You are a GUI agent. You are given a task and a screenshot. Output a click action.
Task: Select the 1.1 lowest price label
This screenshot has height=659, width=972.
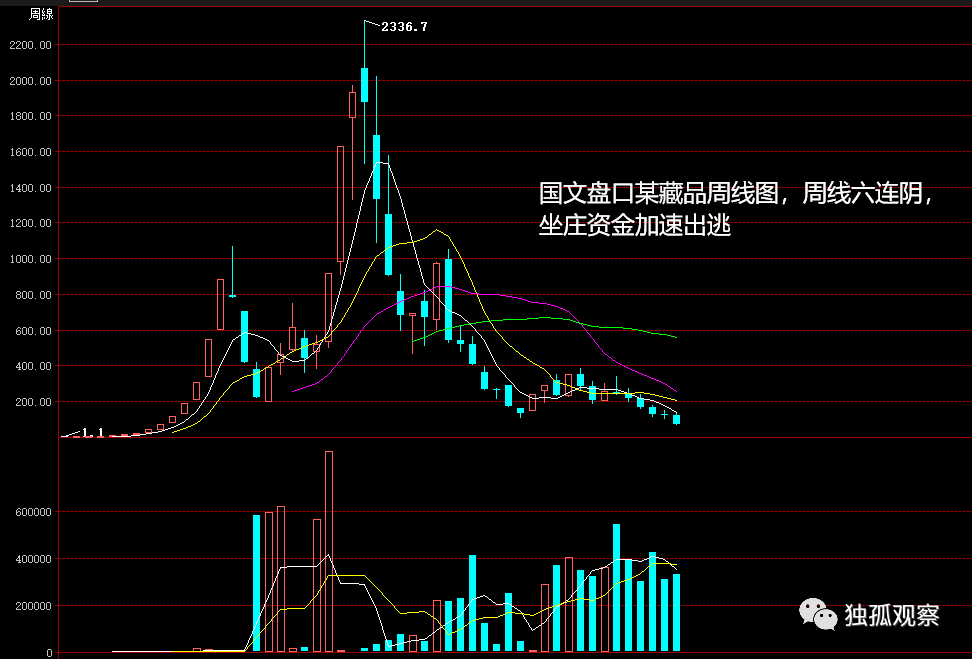[92, 432]
